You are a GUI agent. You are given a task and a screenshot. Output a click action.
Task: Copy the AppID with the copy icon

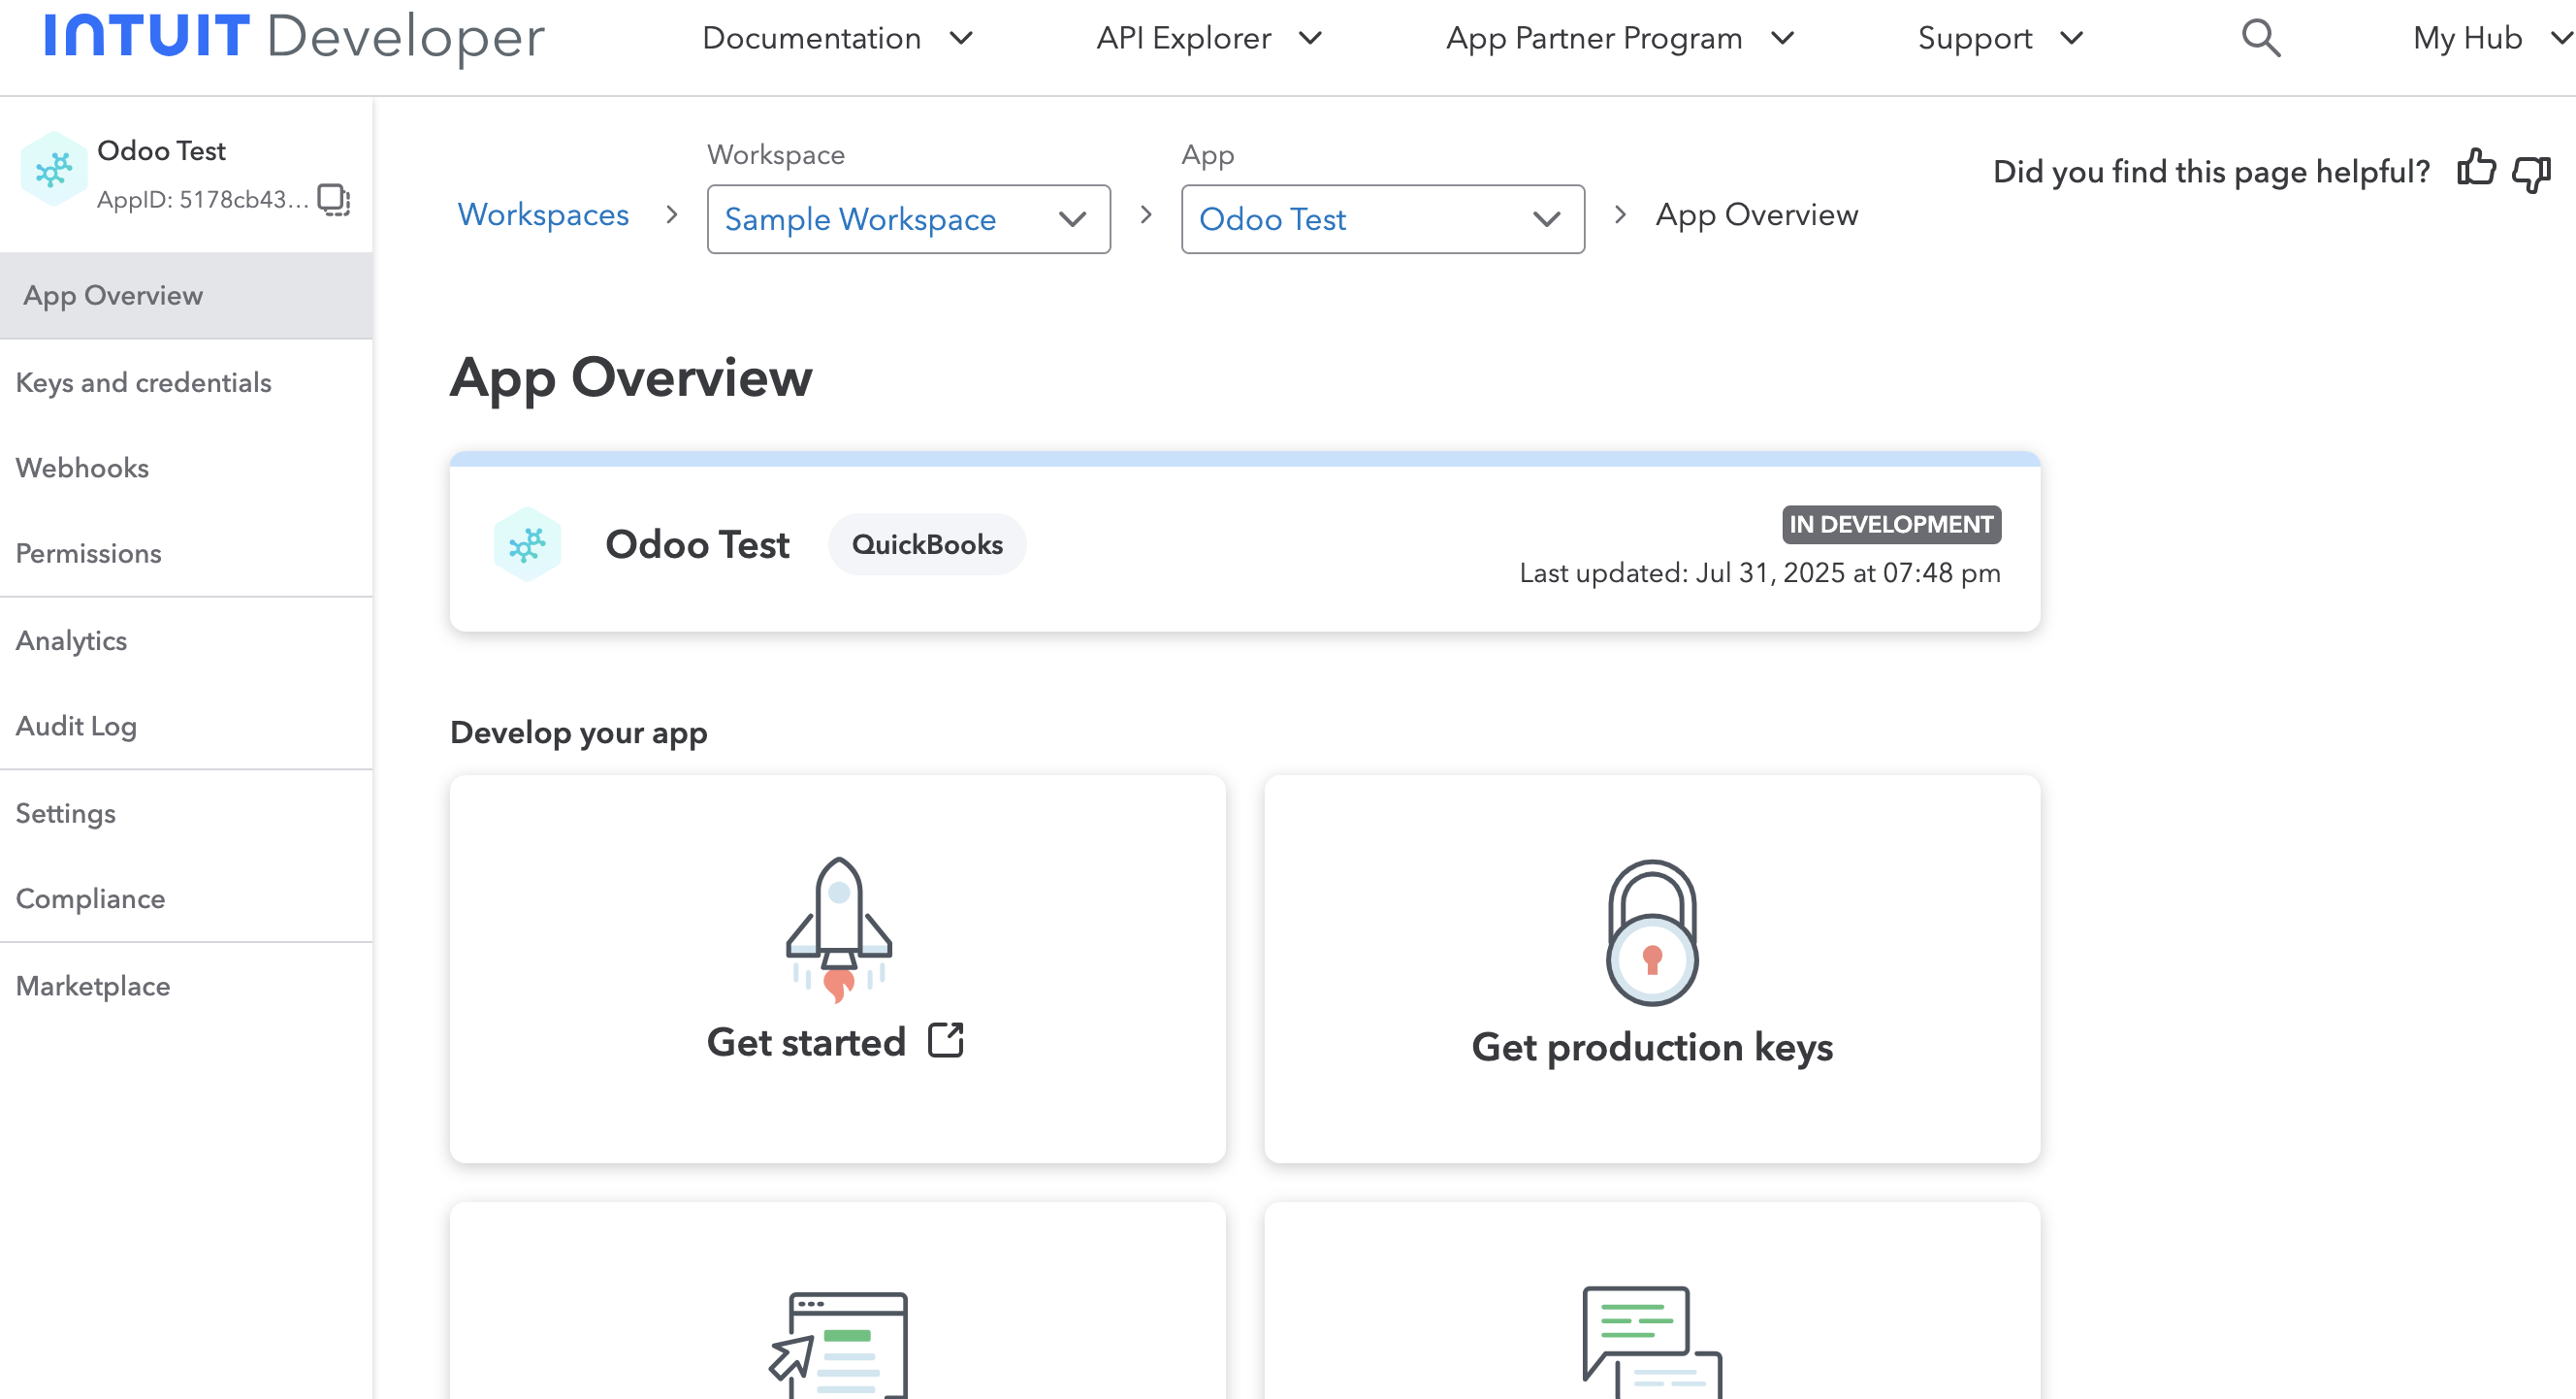333,199
